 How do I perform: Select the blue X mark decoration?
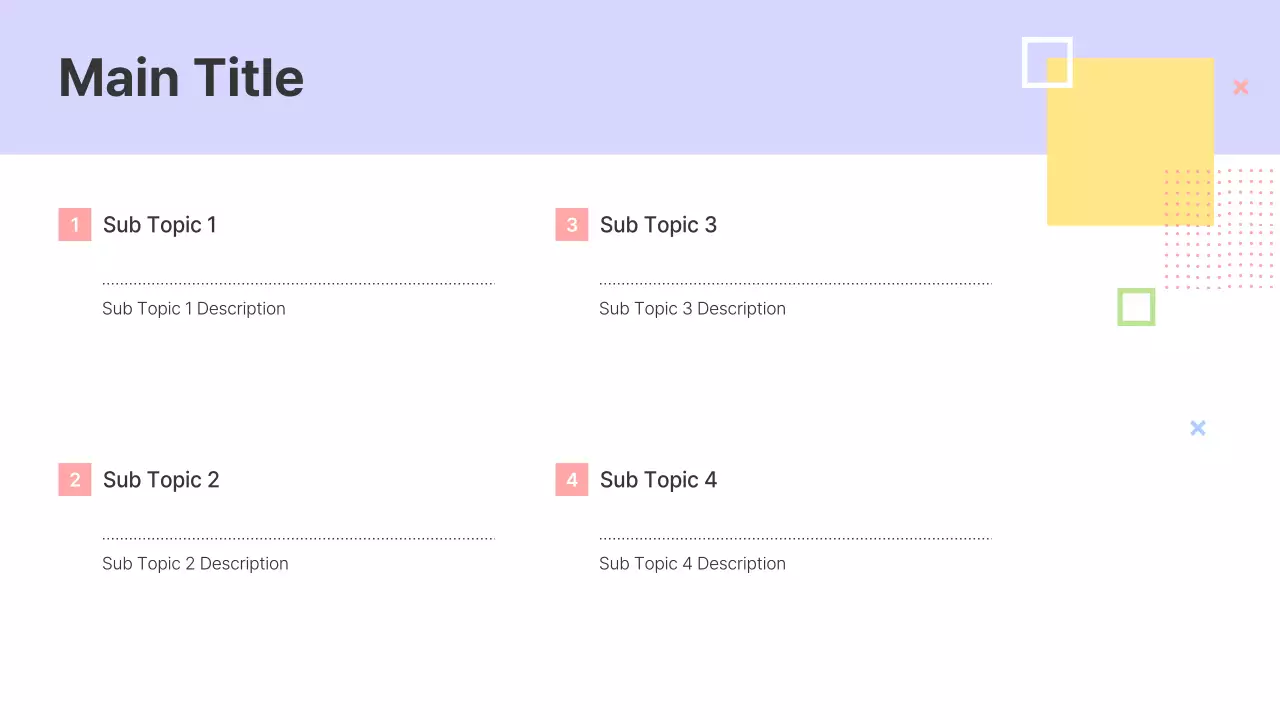point(1198,428)
